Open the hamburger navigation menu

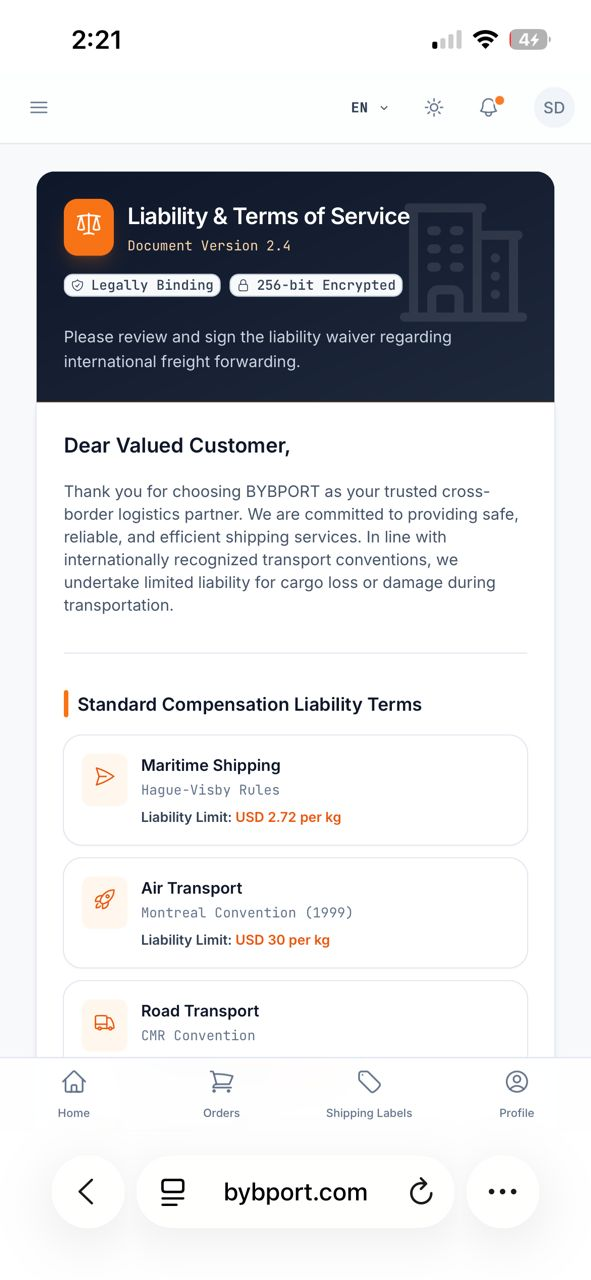[x=39, y=108]
